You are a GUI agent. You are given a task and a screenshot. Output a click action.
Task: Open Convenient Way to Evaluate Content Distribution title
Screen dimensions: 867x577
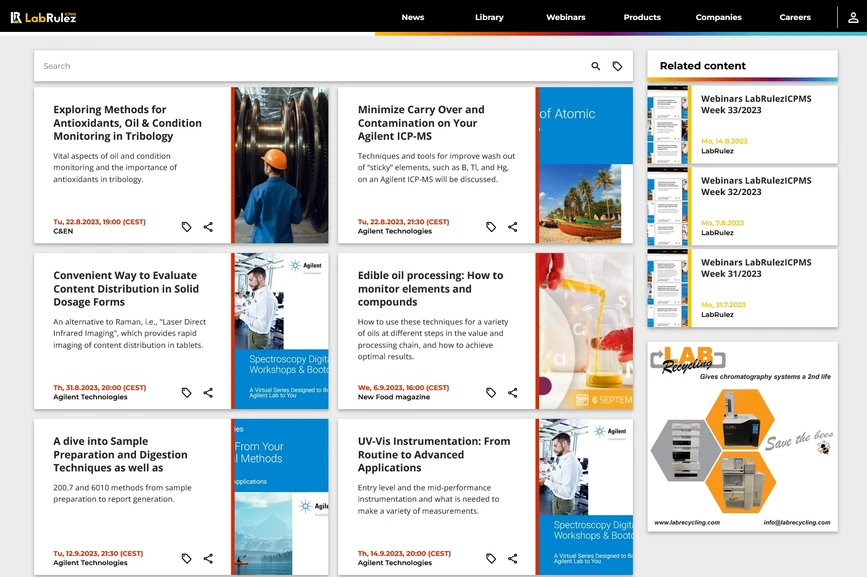coord(126,288)
